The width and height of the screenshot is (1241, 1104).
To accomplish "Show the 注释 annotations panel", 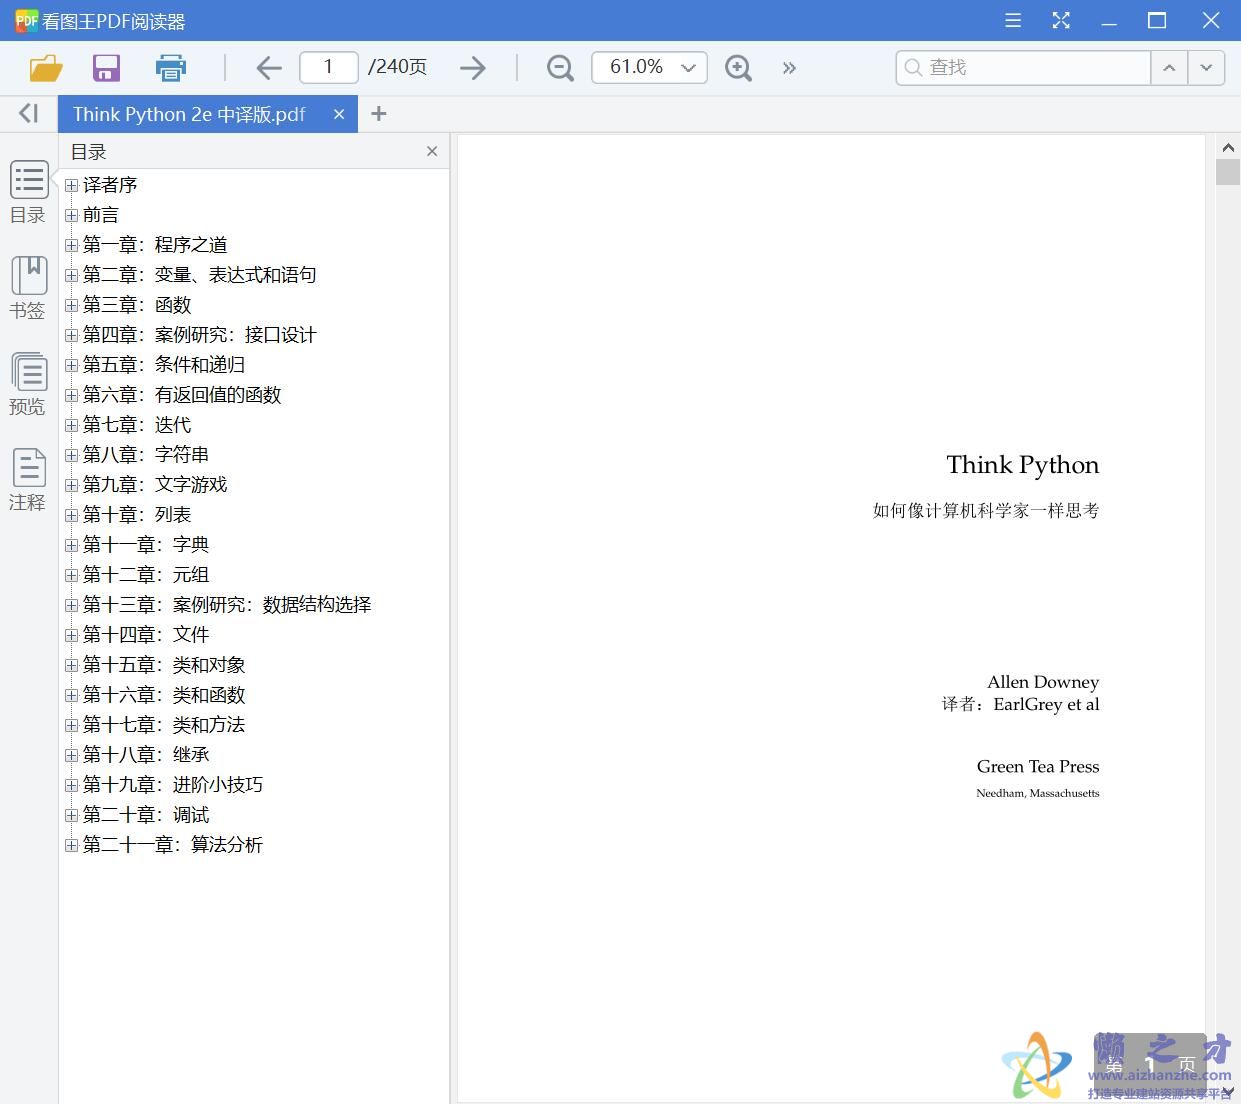I will click(27, 477).
